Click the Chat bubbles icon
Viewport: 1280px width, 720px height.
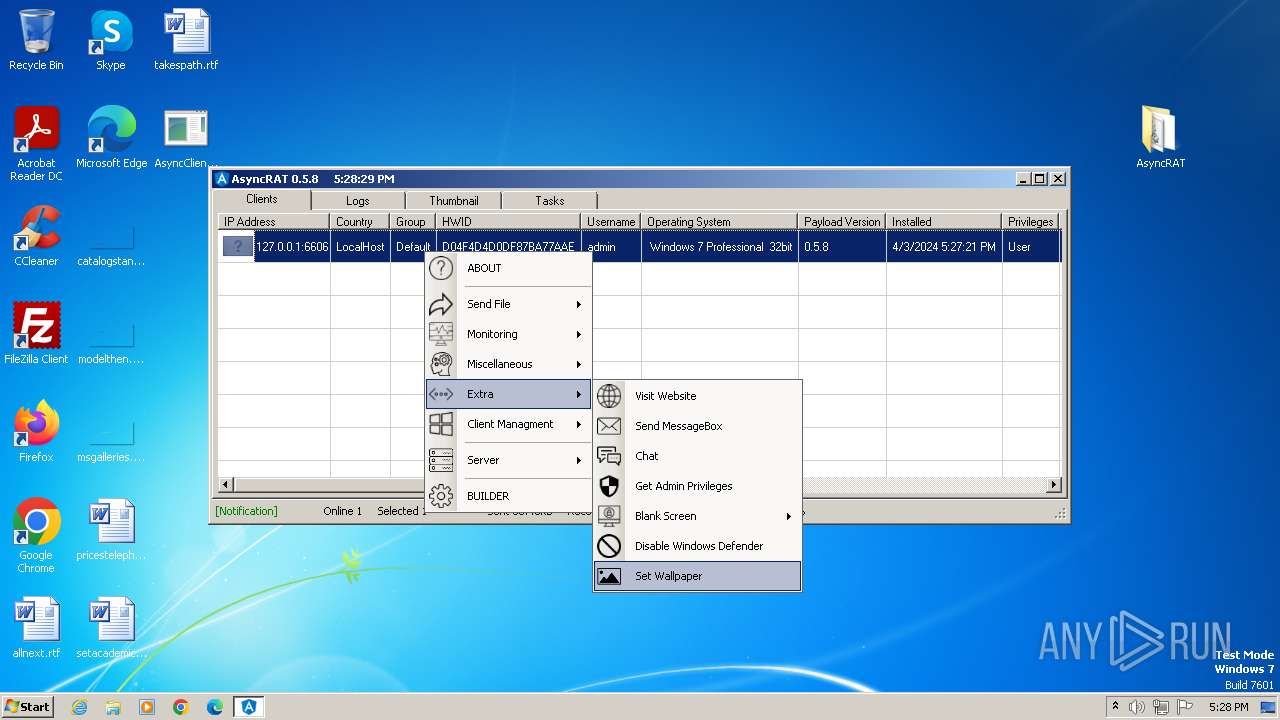[x=609, y=456]
